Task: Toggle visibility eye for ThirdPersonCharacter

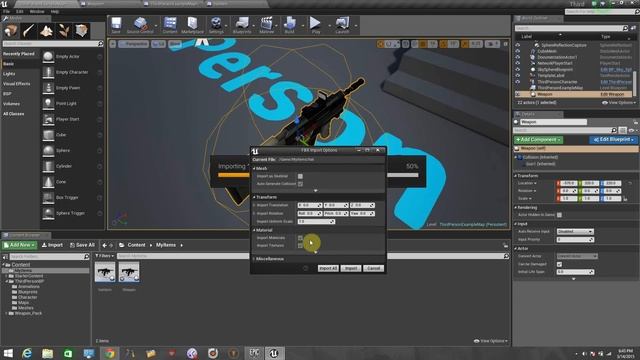Action: click(x=518, y=82)
